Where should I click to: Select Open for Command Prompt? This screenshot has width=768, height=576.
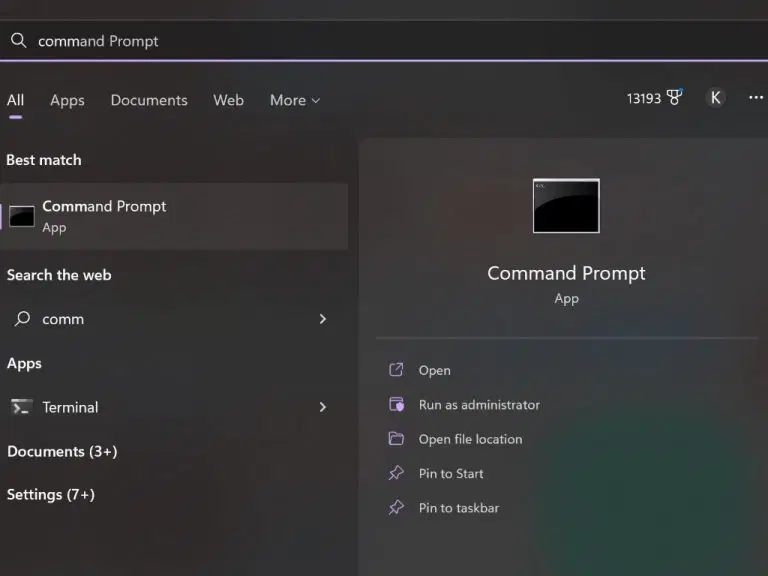point(434,370)
